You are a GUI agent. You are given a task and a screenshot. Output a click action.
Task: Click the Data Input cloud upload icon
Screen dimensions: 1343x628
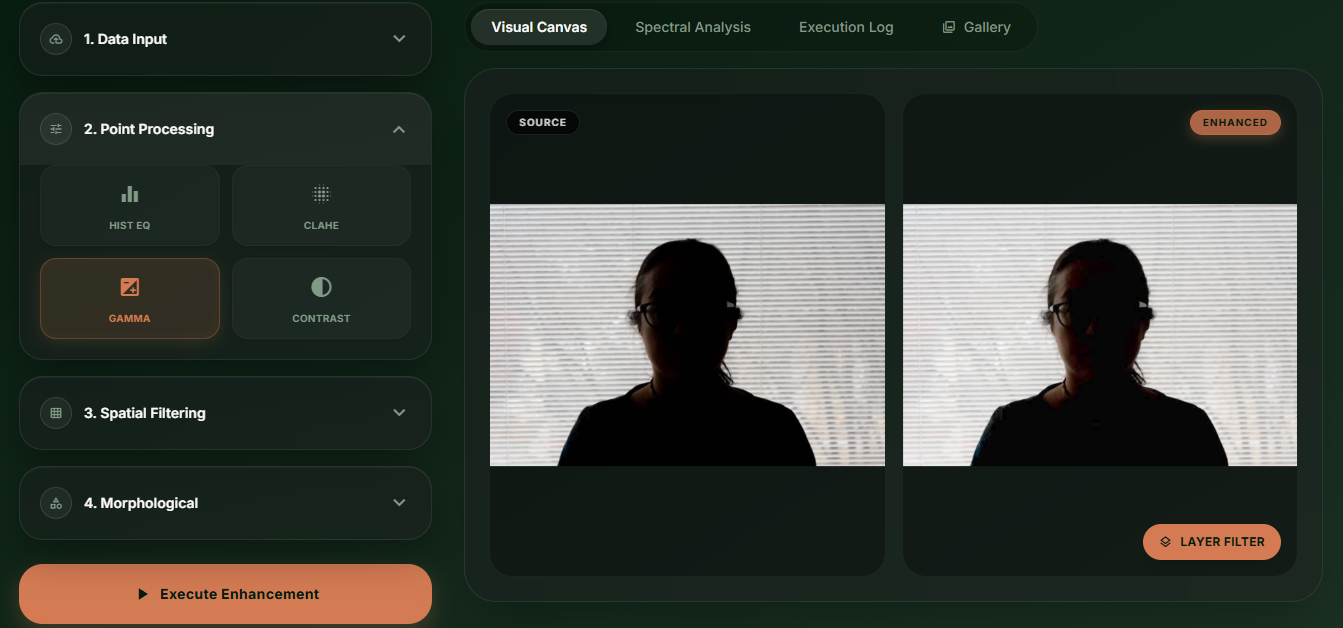56,39
